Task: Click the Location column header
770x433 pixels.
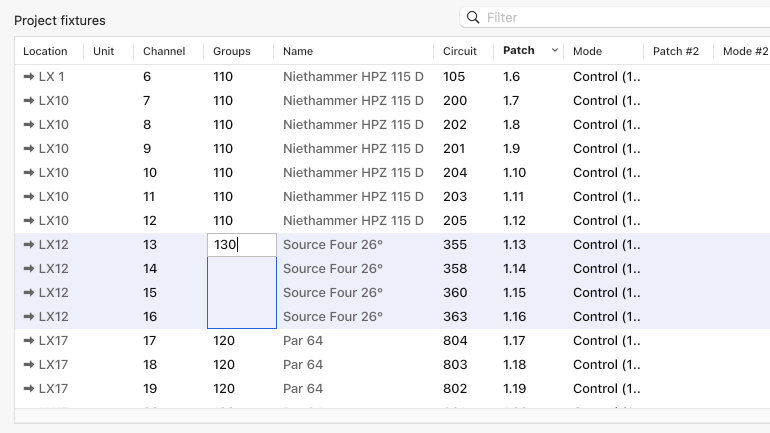Action: [x=45, y=51]
